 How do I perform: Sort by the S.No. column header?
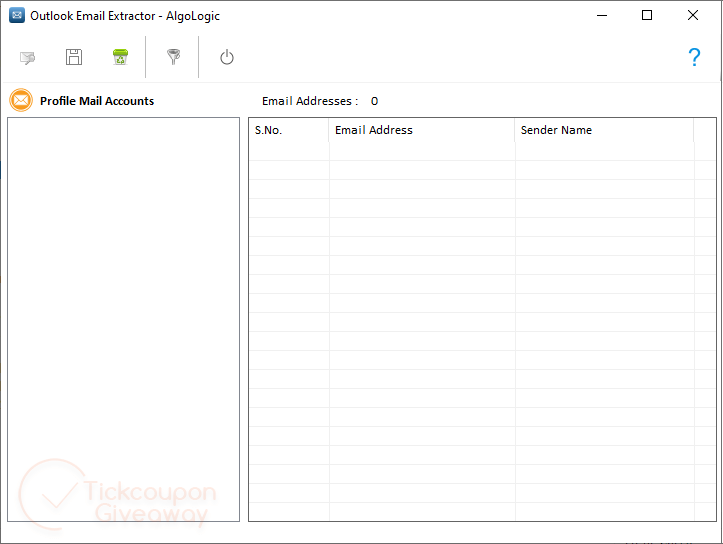coord(289,130)
